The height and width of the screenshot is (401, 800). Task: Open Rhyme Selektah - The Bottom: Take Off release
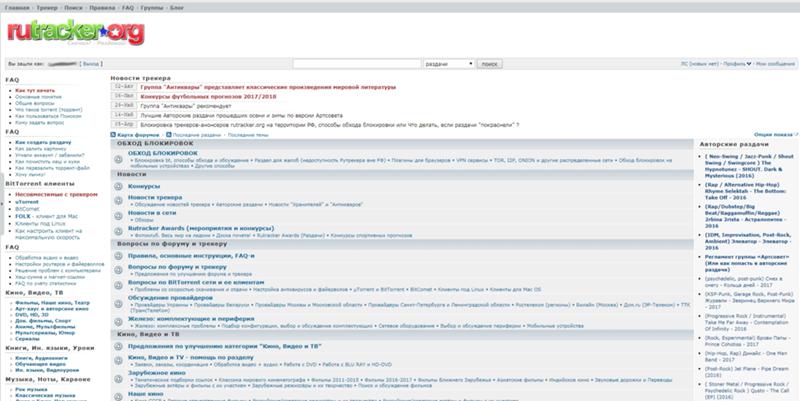[745, 191]
